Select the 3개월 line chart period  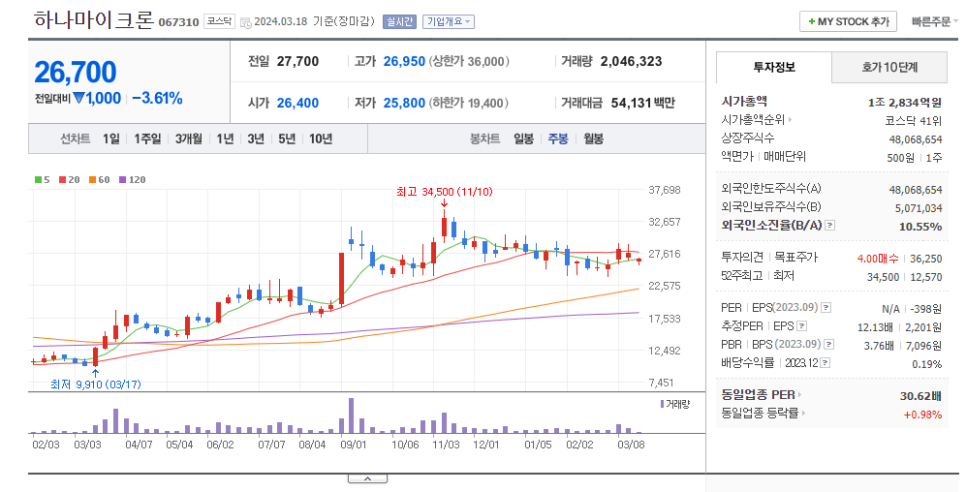[189, 139]
